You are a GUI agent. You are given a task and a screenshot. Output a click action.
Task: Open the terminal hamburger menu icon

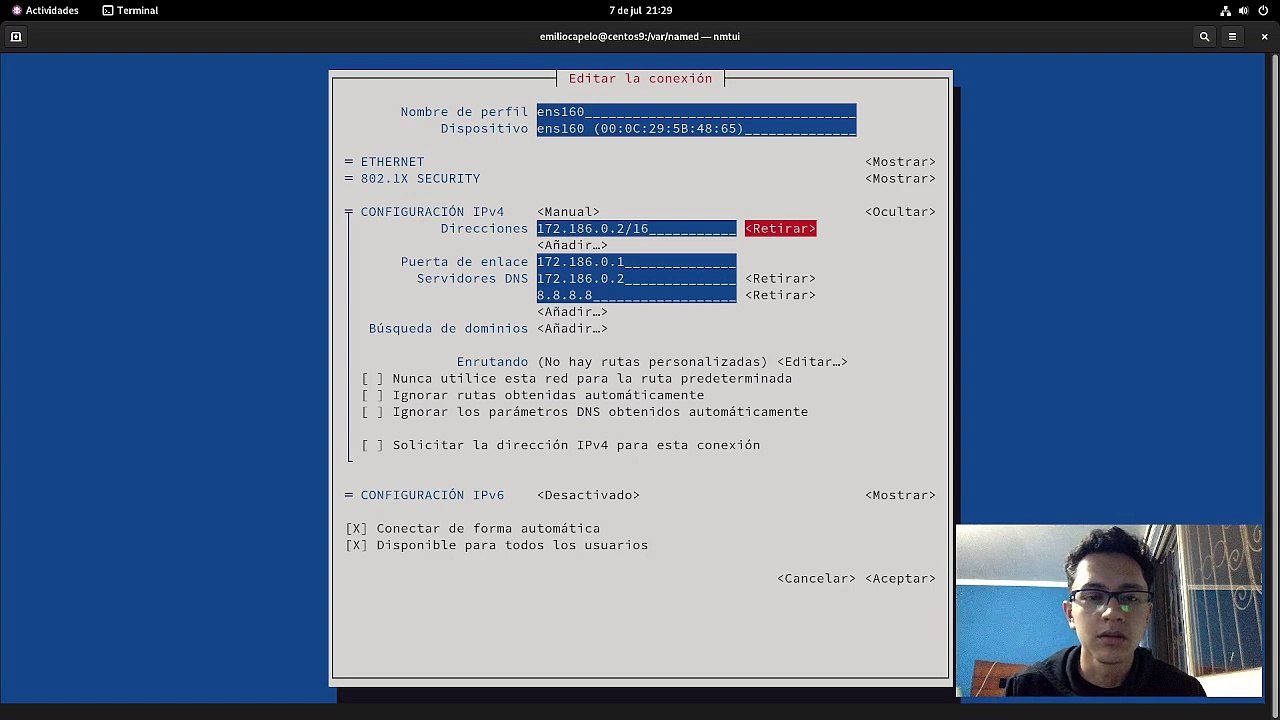(x=1232, y=37)
